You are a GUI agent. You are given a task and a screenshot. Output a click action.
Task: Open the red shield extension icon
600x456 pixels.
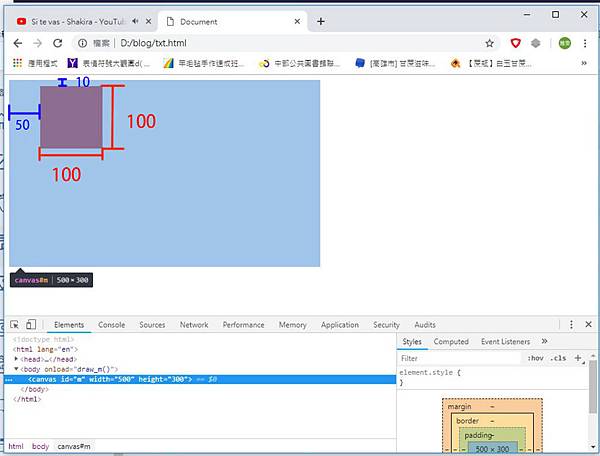tap(515, 43)
